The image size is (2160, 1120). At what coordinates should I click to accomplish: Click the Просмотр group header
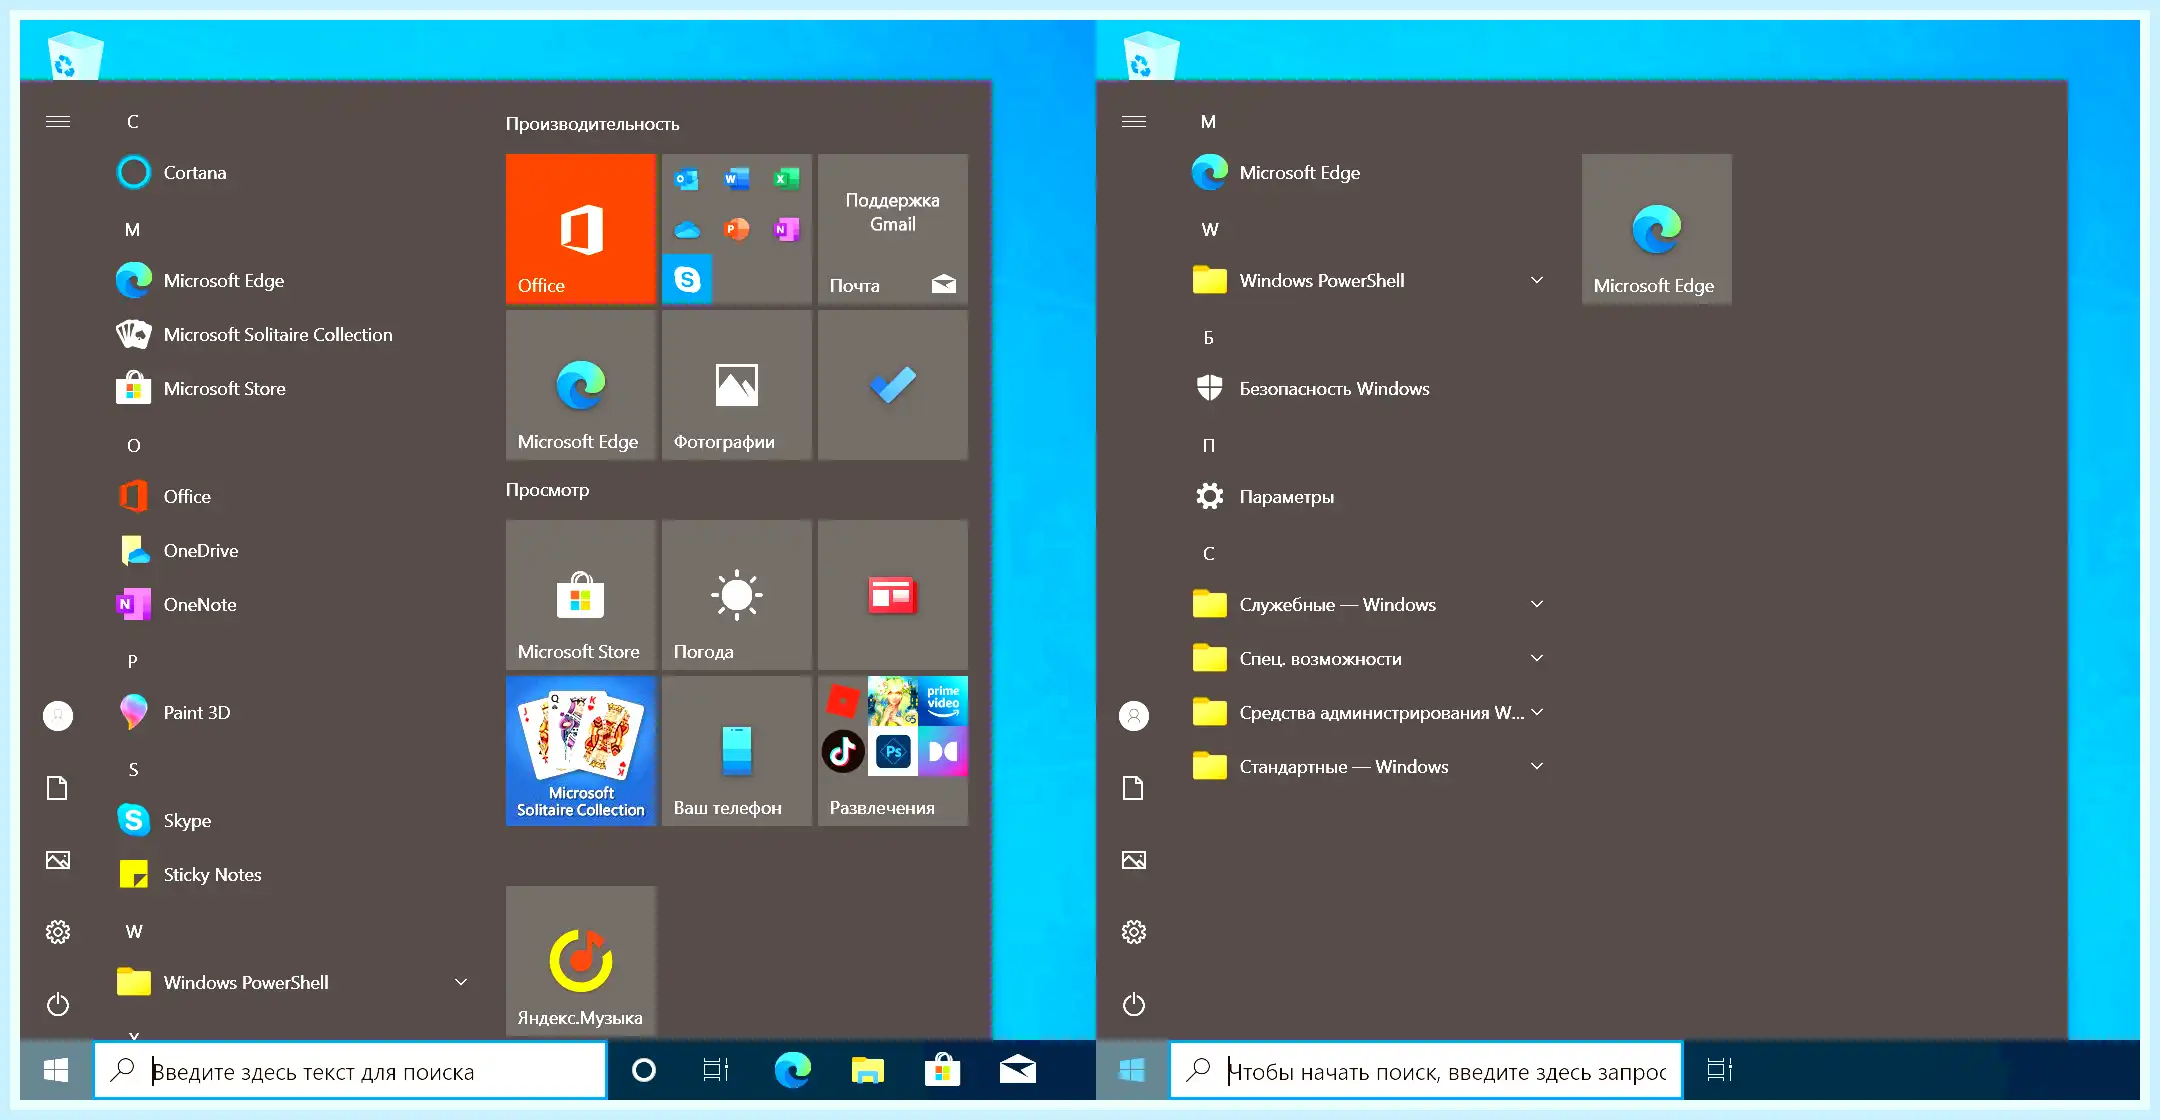click(548, 490)
